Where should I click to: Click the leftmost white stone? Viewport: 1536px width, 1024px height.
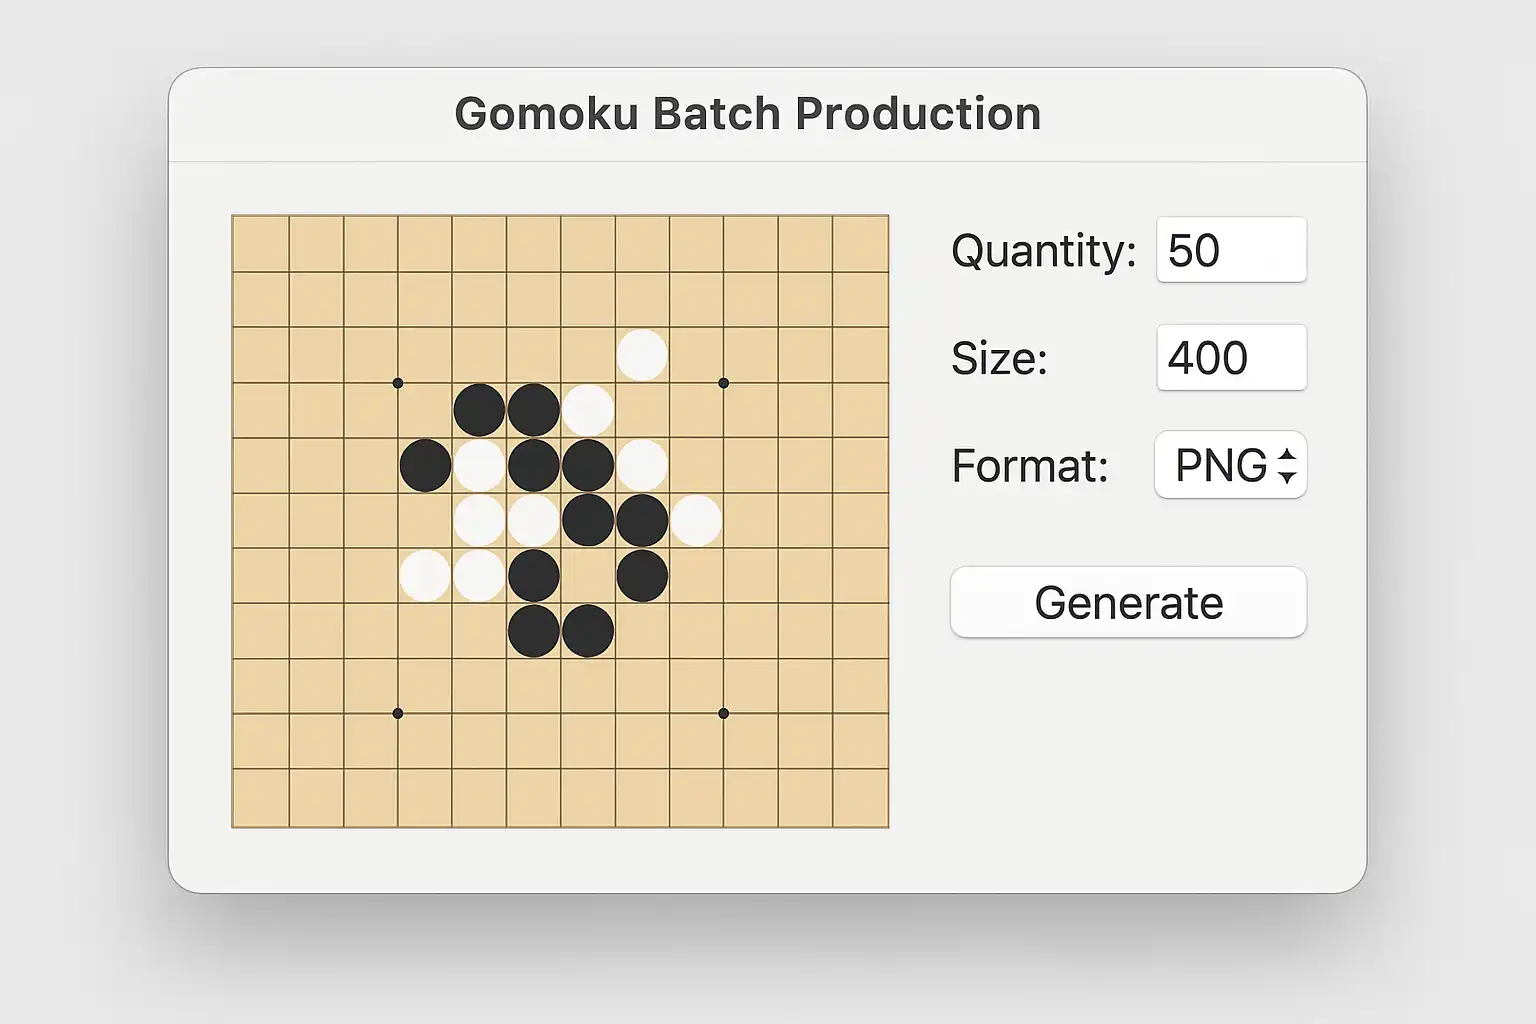pos(425,575)
